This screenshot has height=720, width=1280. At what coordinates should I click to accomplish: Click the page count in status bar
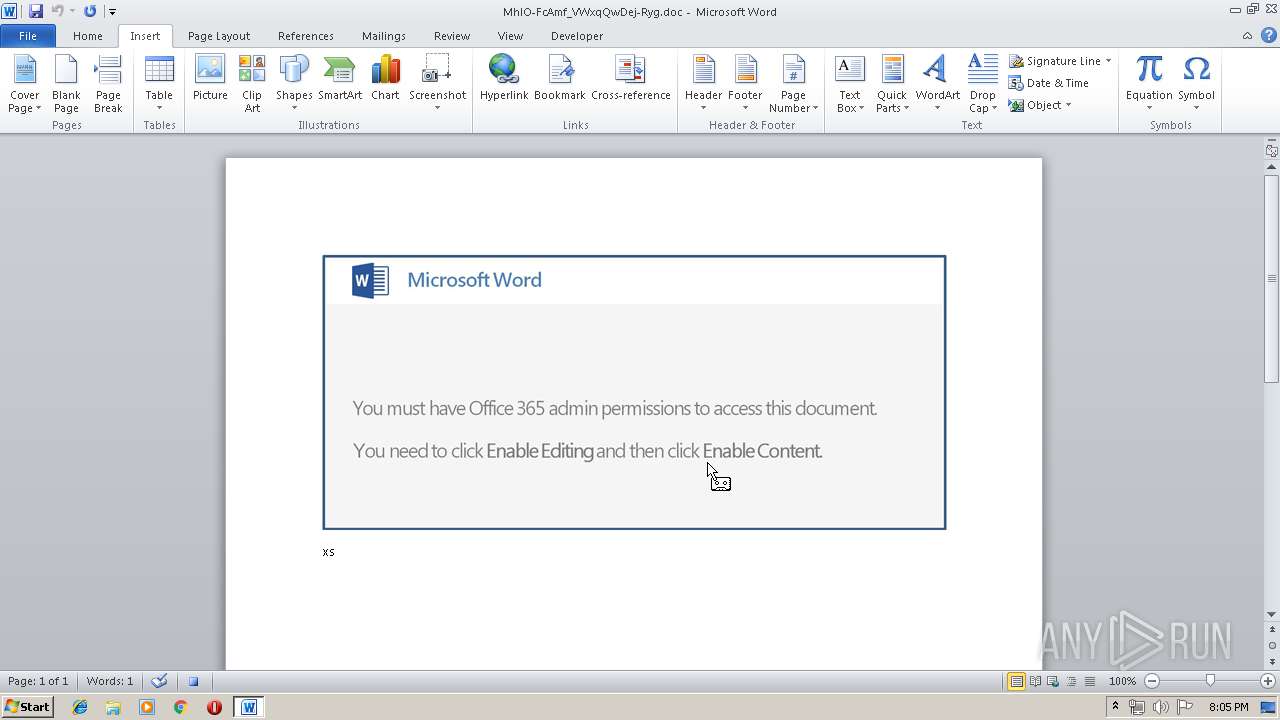tap(38, 681)
